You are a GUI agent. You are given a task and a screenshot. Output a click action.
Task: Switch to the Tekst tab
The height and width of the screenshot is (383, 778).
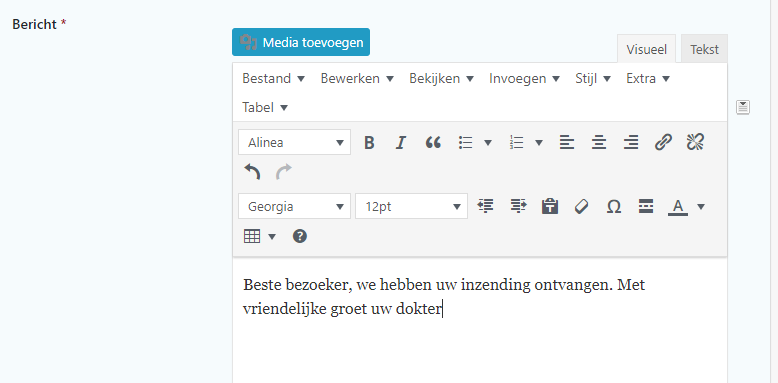click(704, 49)
